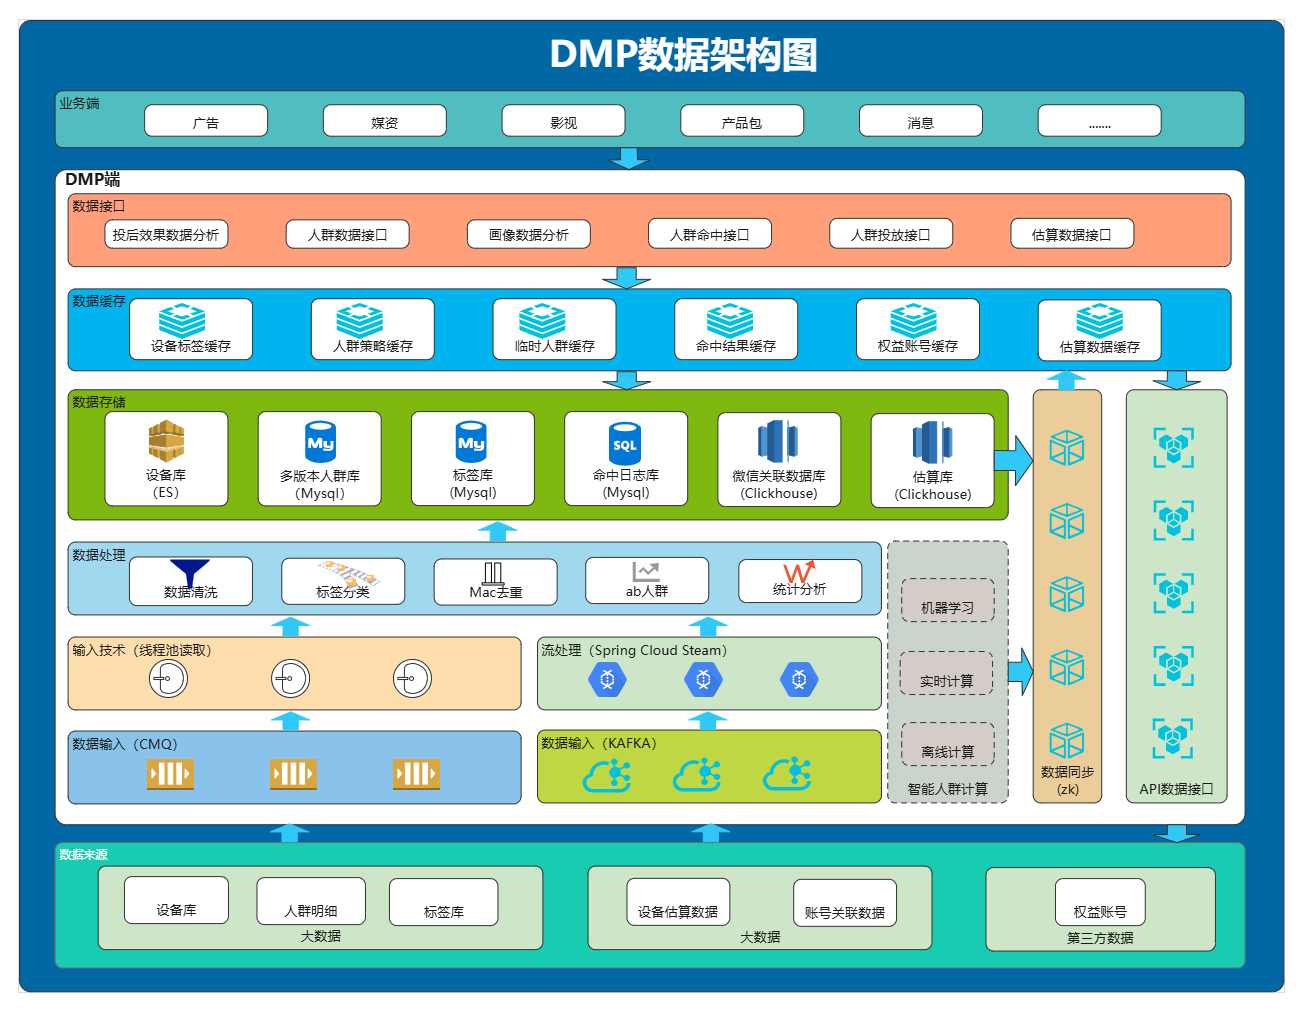Click the topmost icon in API数据接口 column
The height and width of the screenshot is (1015, 1306).
click(x=1174, y=448)
